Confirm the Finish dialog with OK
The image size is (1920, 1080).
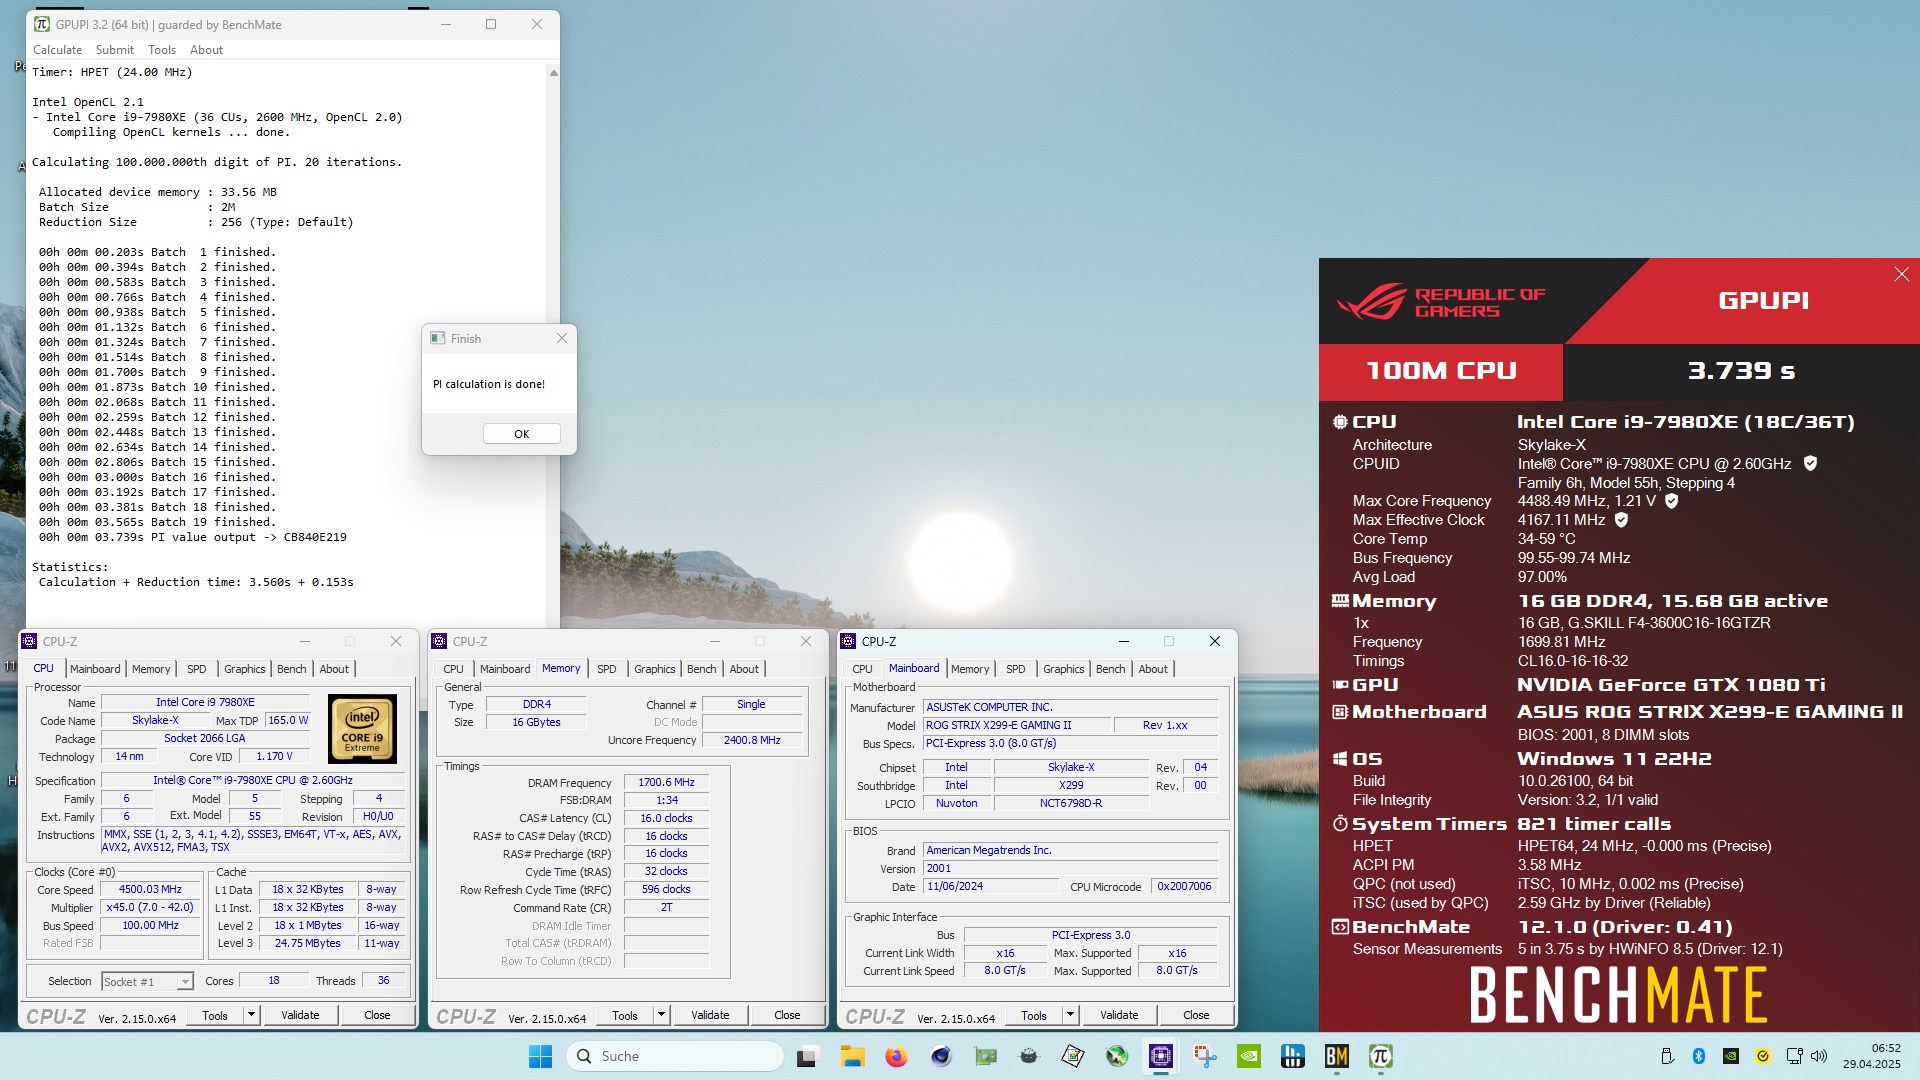[x=521, y=434]
